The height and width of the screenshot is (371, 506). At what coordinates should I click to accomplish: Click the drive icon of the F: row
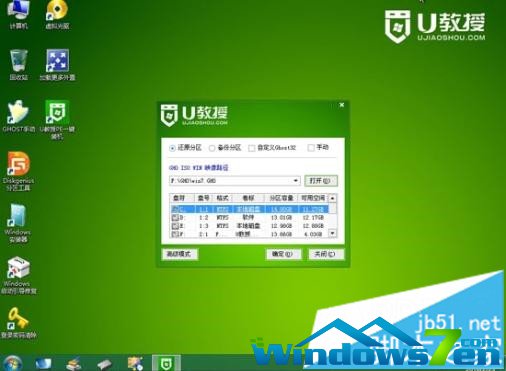[x=175, y=234]
